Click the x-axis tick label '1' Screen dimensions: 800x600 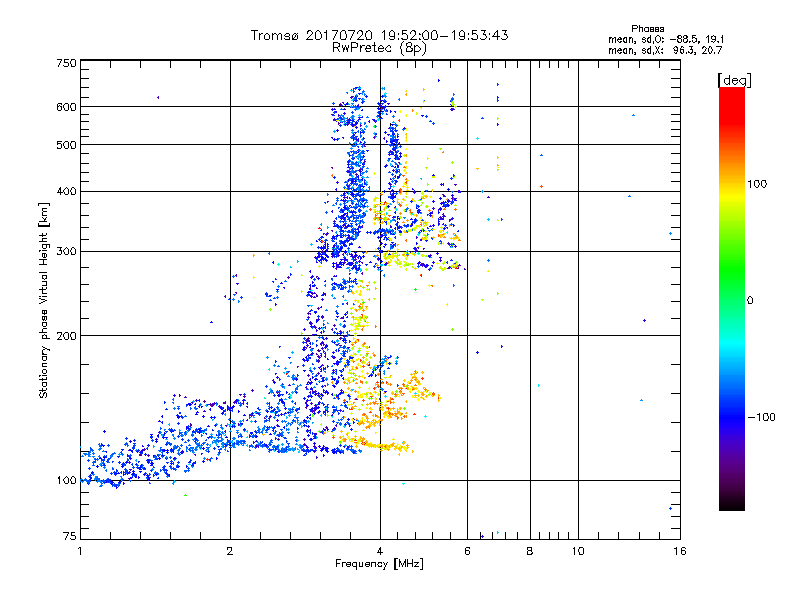click(x=80, y=551)
